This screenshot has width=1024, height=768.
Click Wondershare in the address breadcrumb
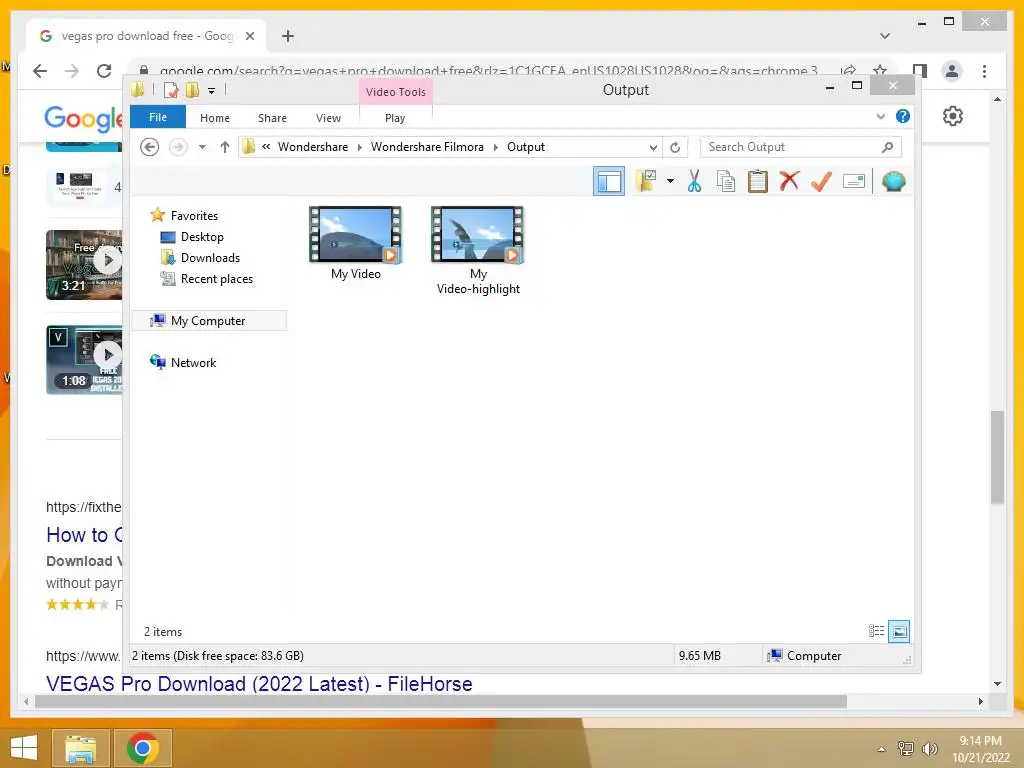pyautogui.click(x=313, y=147)
